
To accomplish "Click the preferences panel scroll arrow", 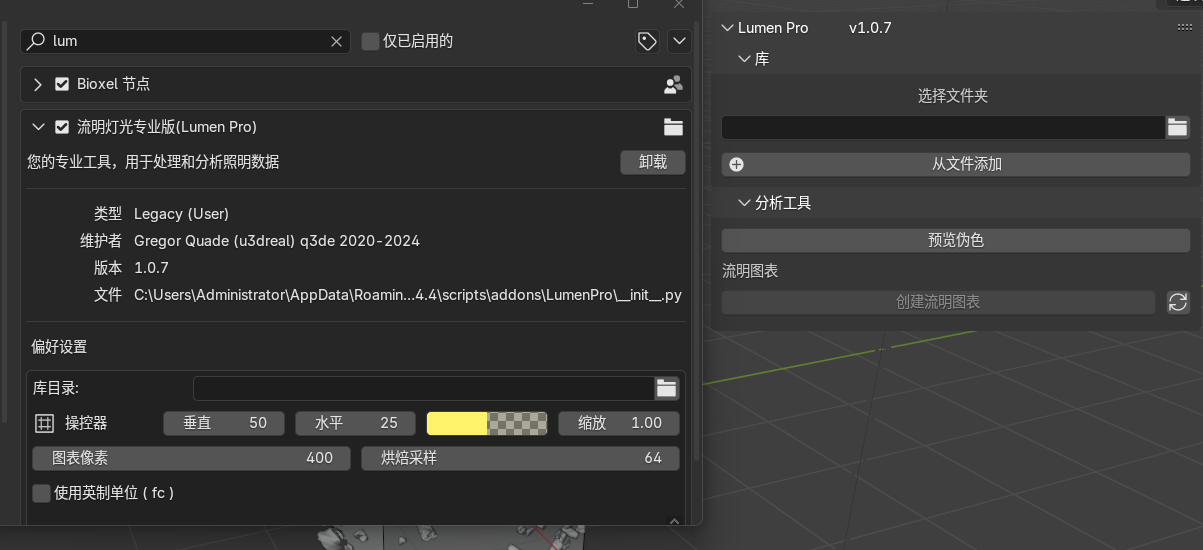I will [x=674, y=520].
